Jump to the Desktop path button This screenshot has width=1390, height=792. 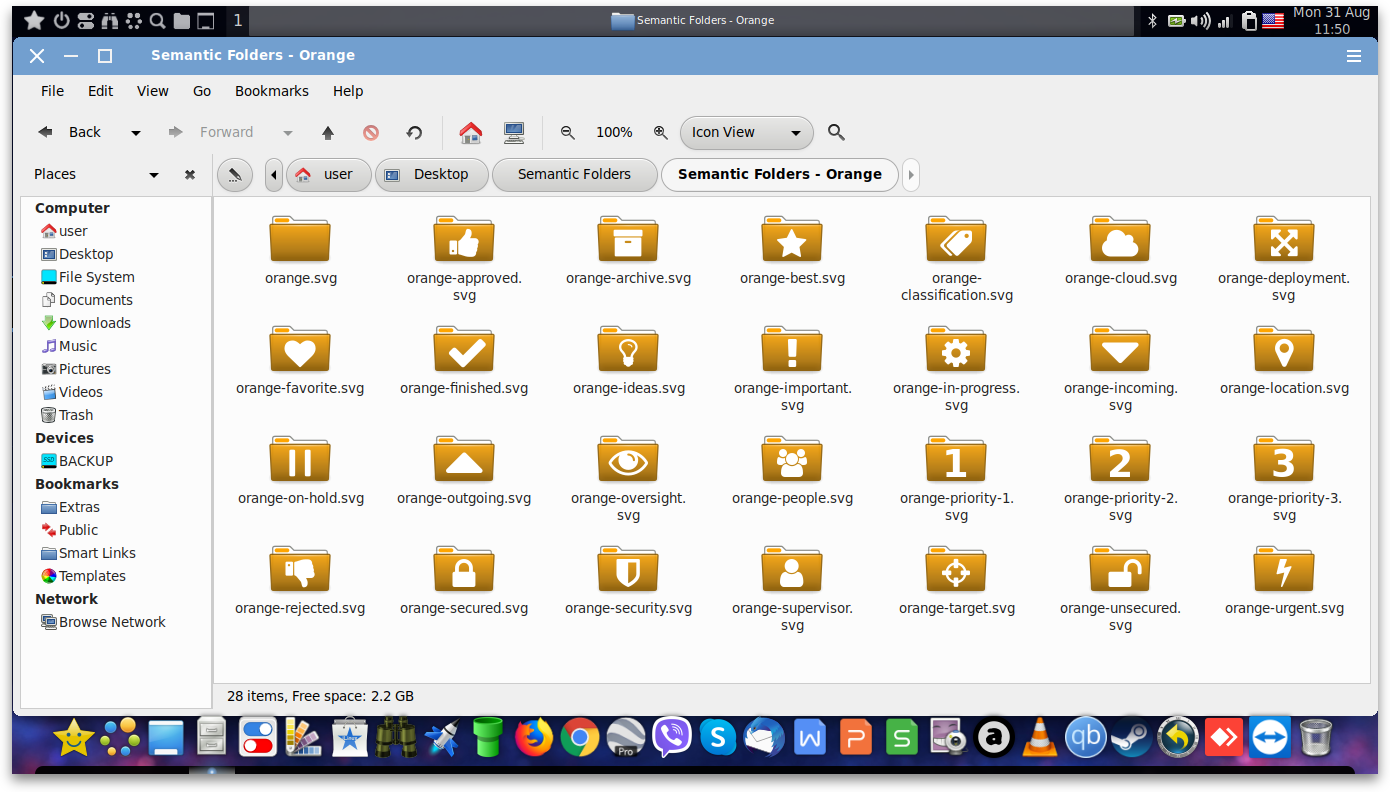point(432,174)
